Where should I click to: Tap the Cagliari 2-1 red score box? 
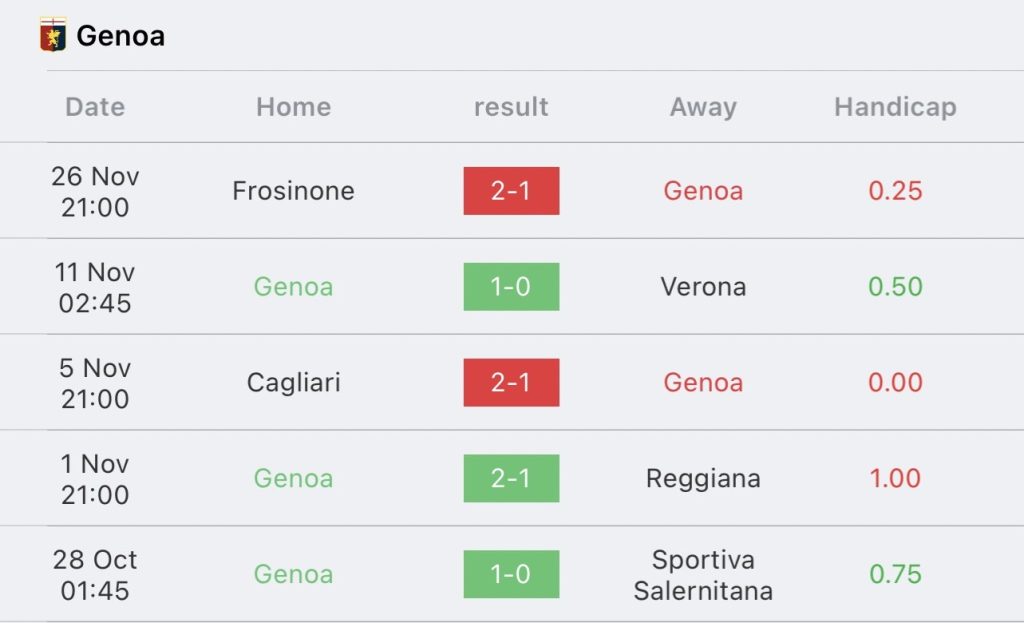[511, 383]
